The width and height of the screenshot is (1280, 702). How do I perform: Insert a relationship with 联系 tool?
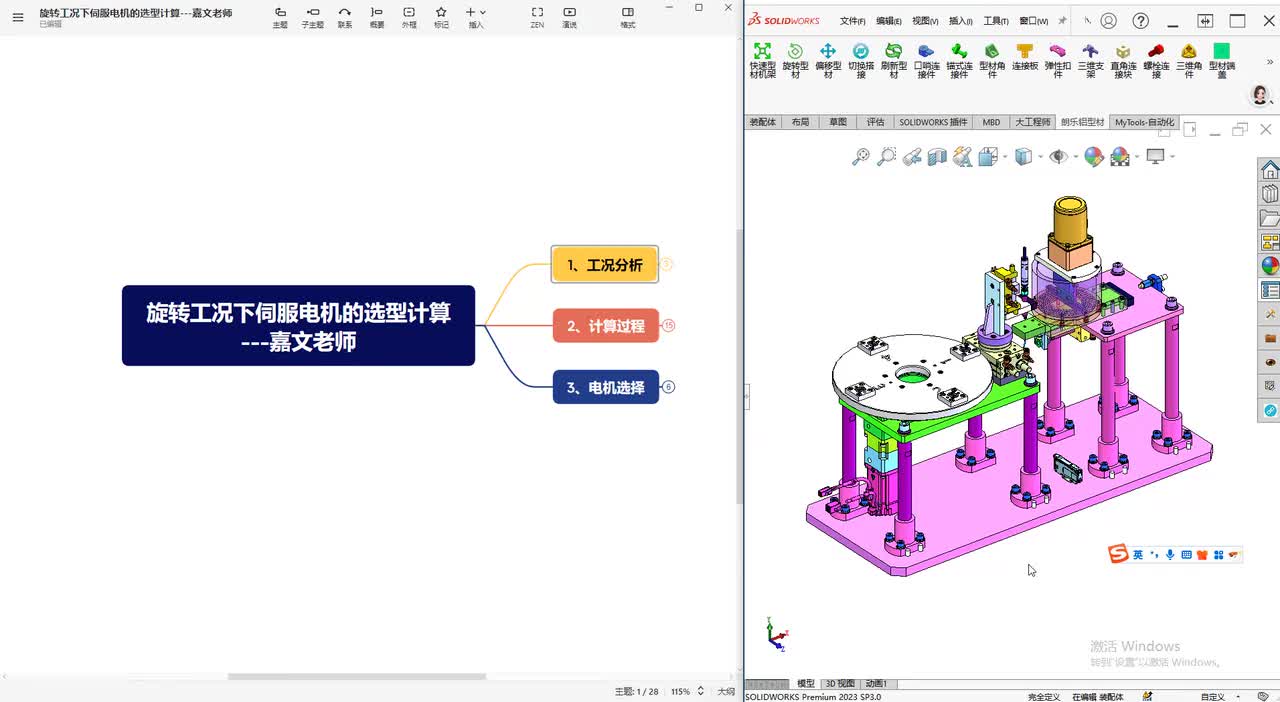pyautogui.click(x=345, y=17)
